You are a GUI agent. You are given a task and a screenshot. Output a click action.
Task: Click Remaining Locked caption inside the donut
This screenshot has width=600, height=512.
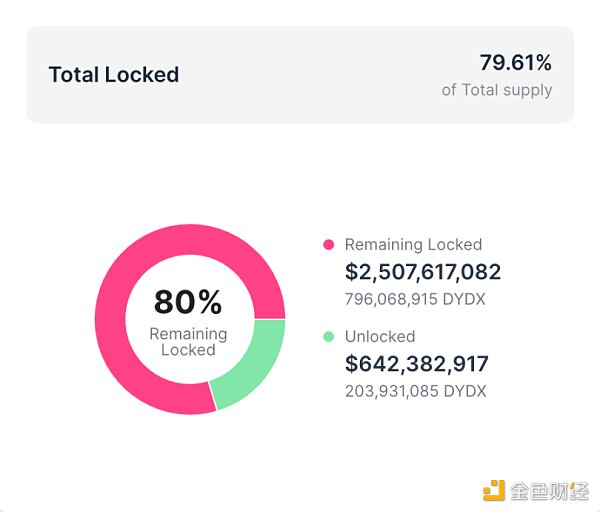(188, 342)
